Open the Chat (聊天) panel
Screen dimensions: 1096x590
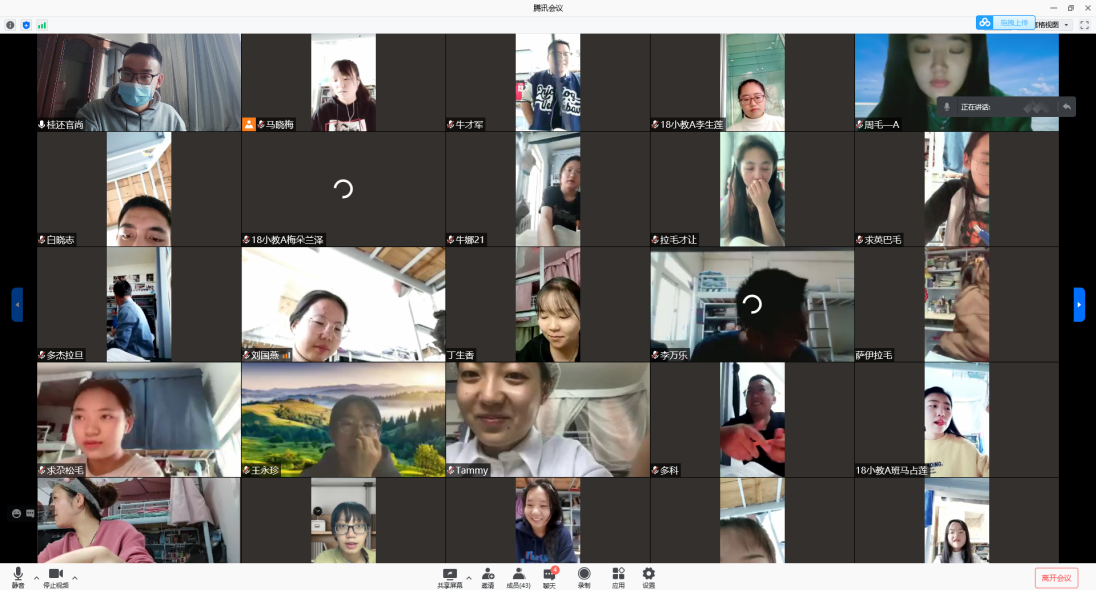(x=549, y=576)
